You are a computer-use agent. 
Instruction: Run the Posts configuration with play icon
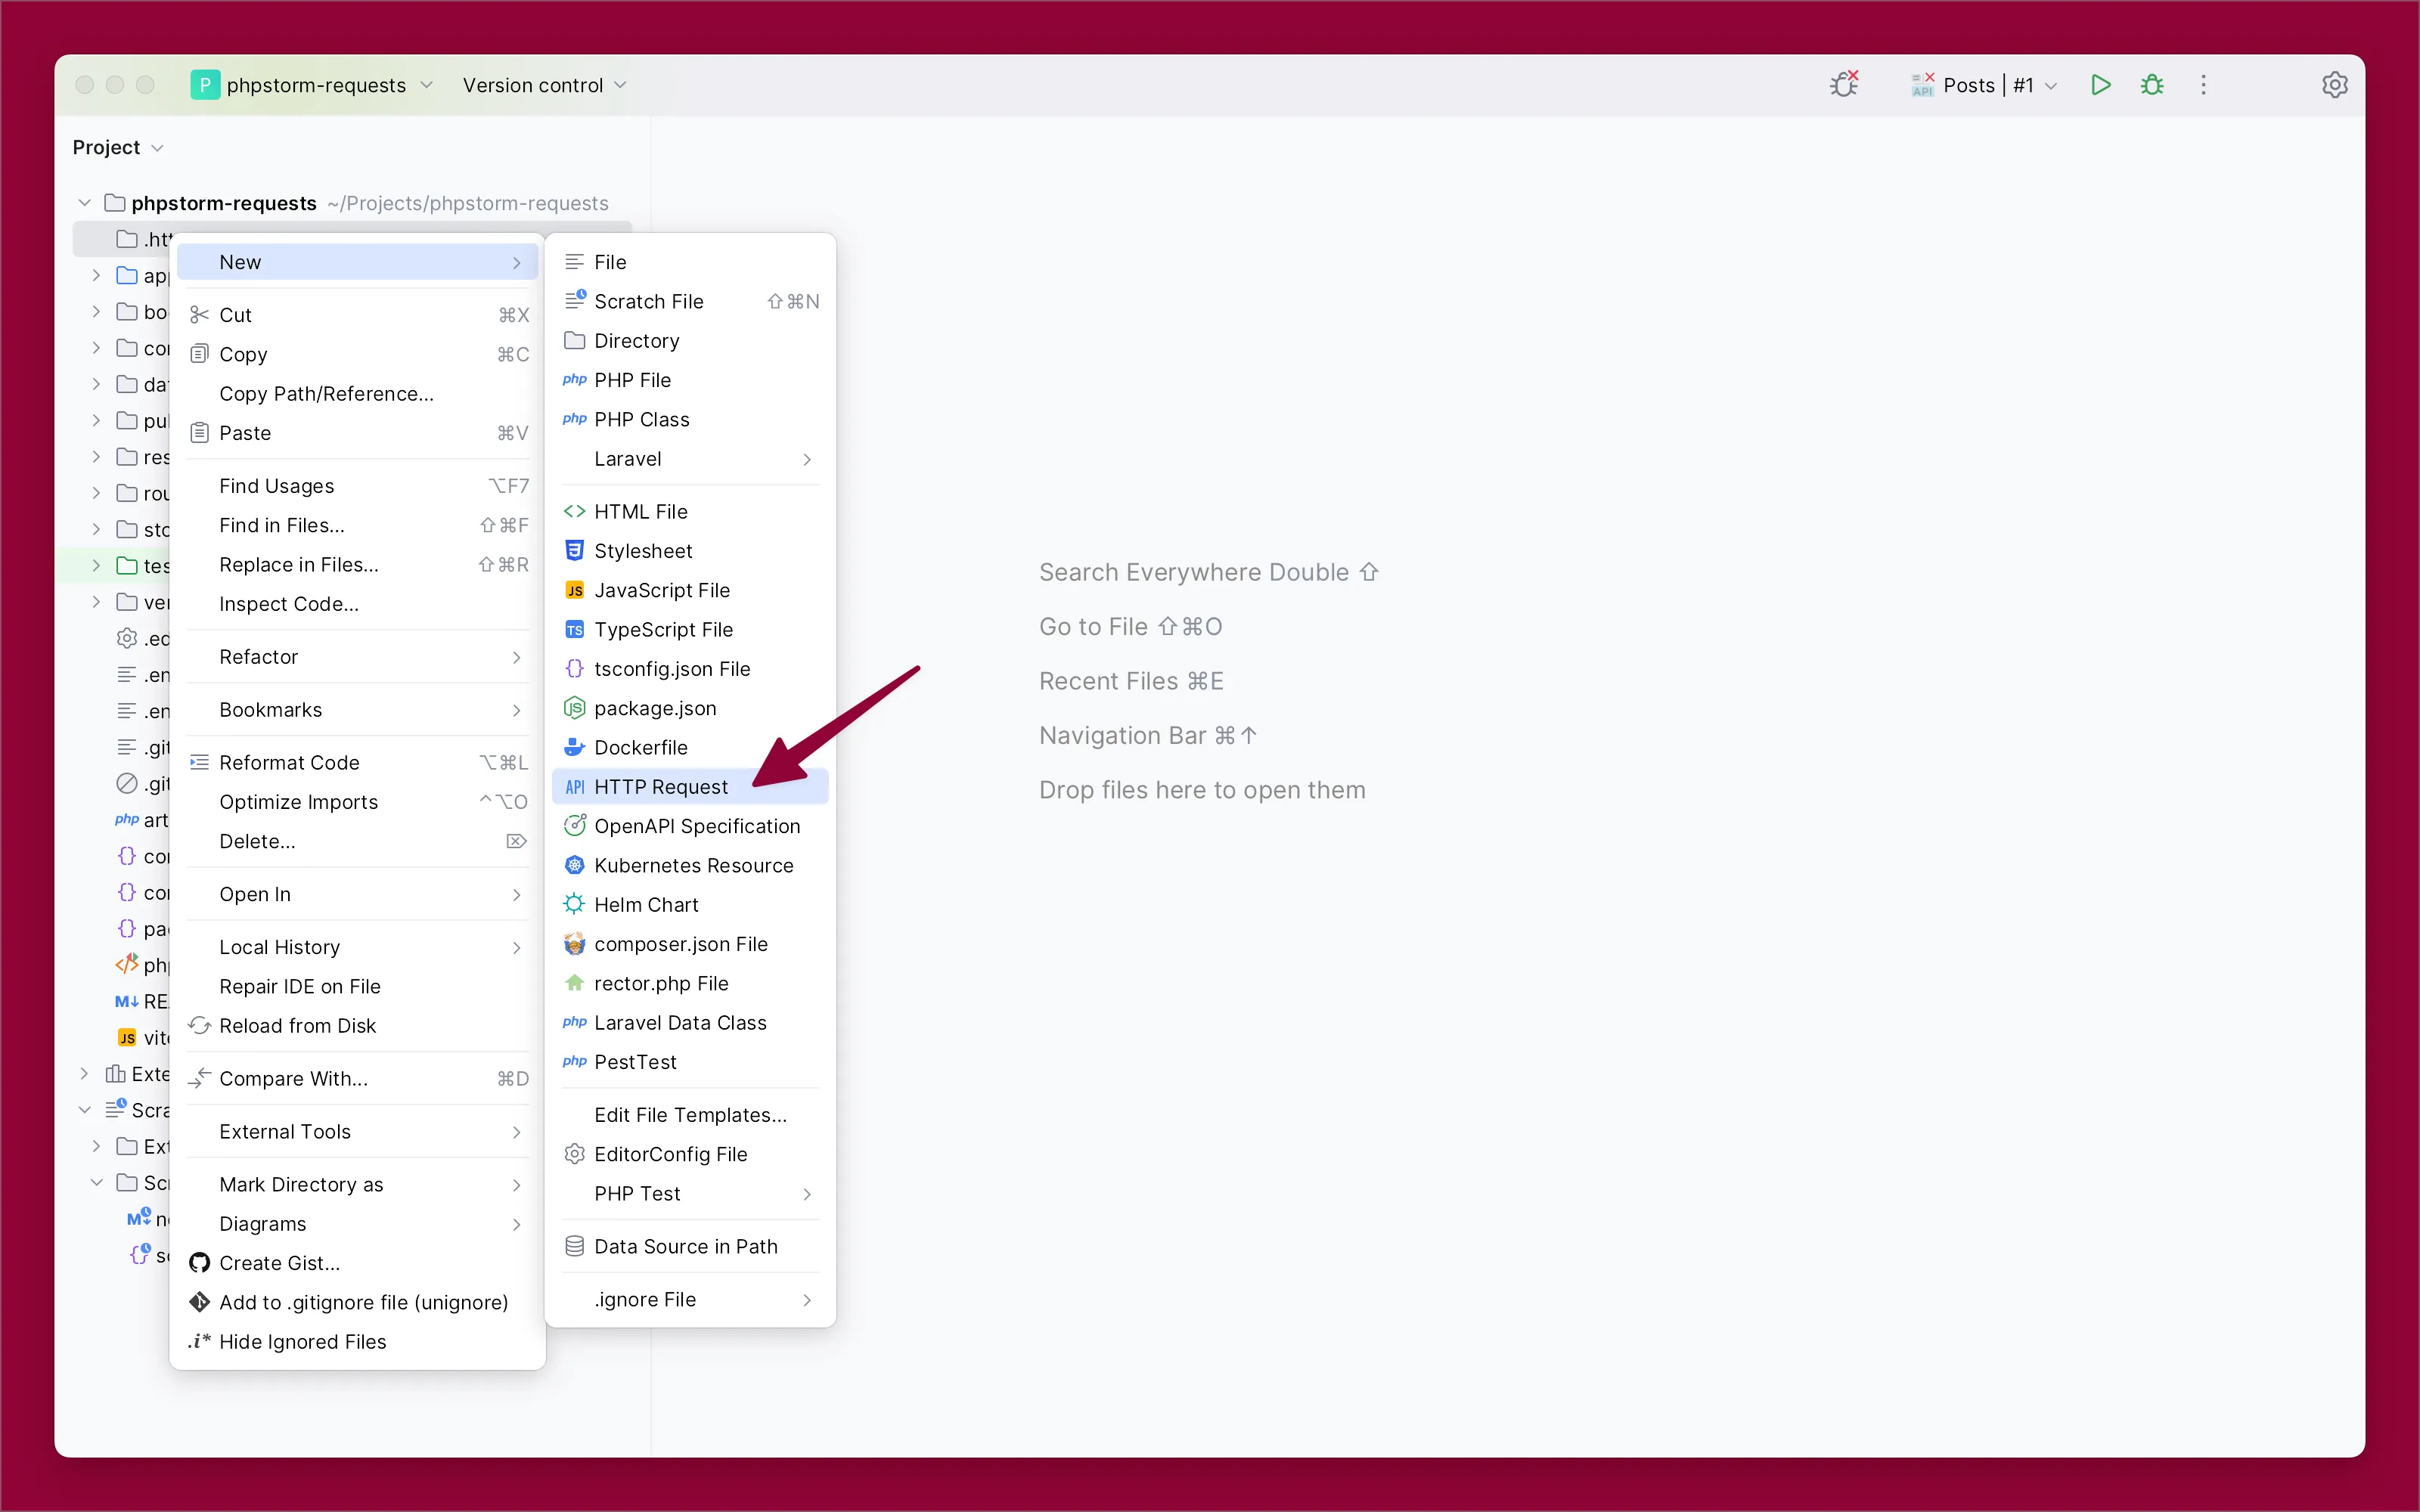click(x=2100, y=85)
